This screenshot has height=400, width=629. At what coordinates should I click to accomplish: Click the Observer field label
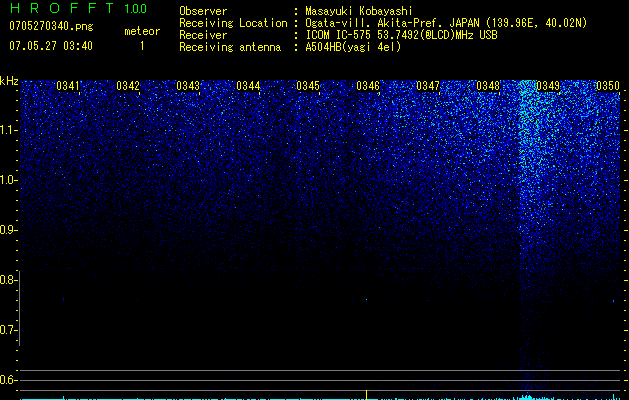(x=203, y=11)
